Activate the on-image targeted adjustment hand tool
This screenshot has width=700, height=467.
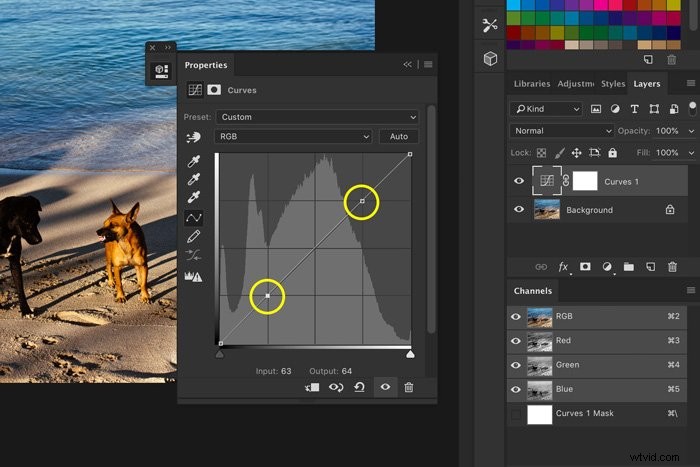click(193, 138)
